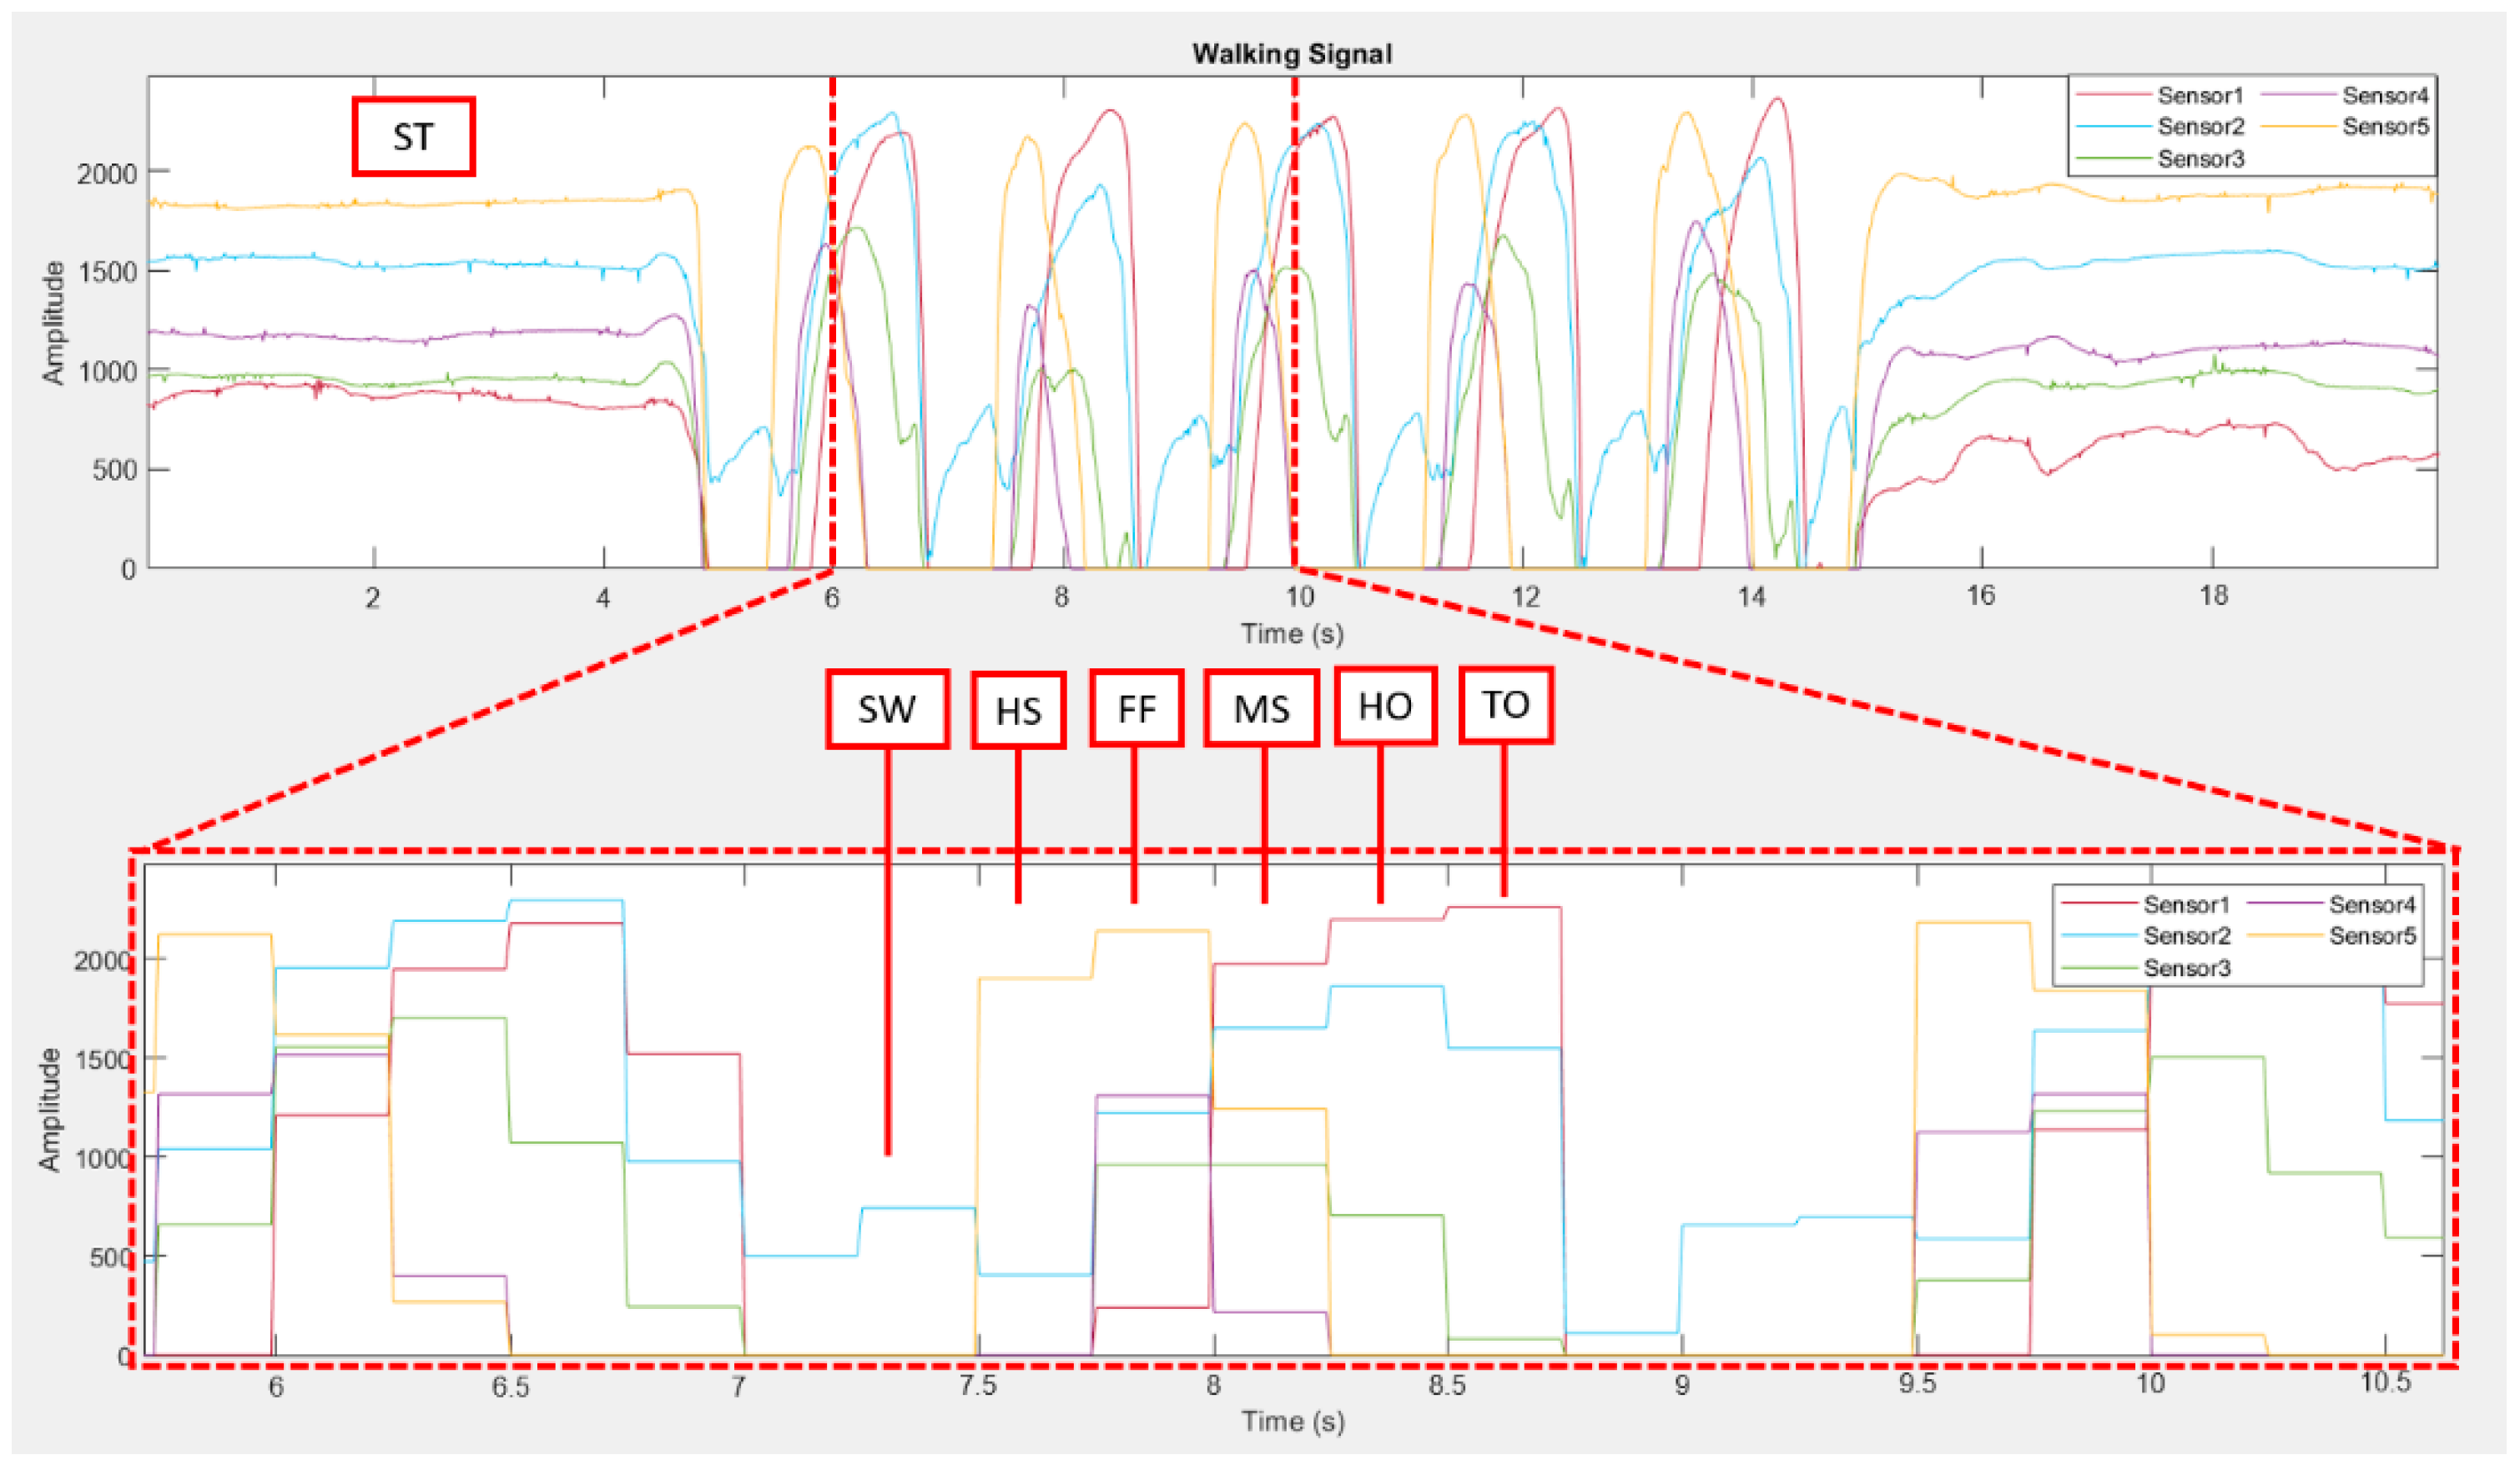The image size is (2520, 1465).
Task: Select the TO phase label box
Action: 1506,705
